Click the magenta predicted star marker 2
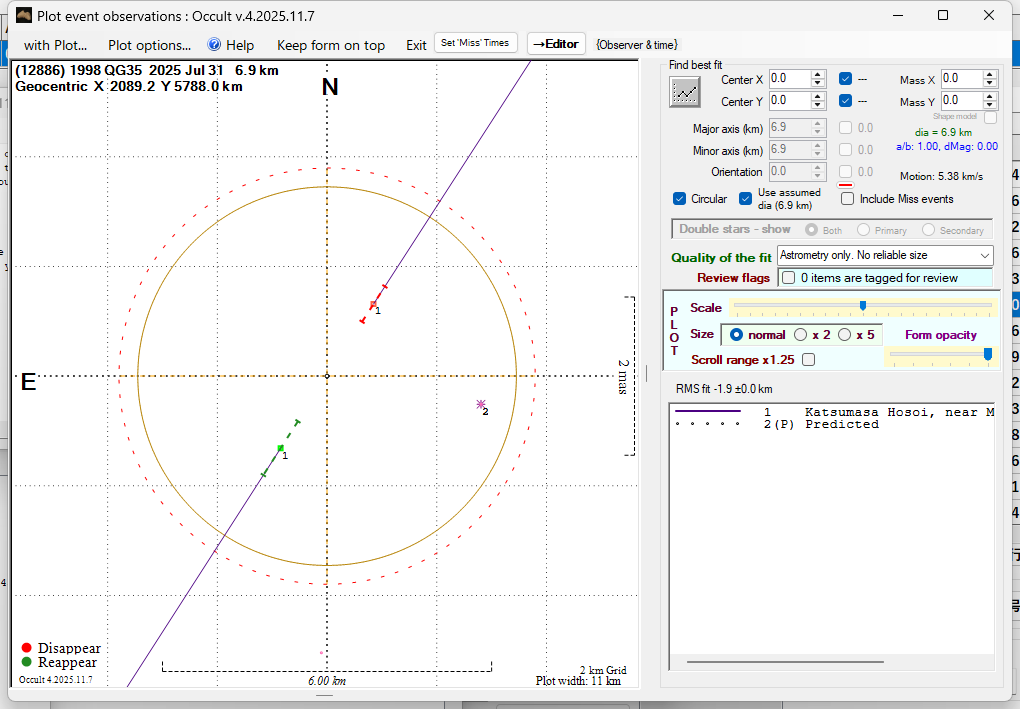 (x=481, y=404)
